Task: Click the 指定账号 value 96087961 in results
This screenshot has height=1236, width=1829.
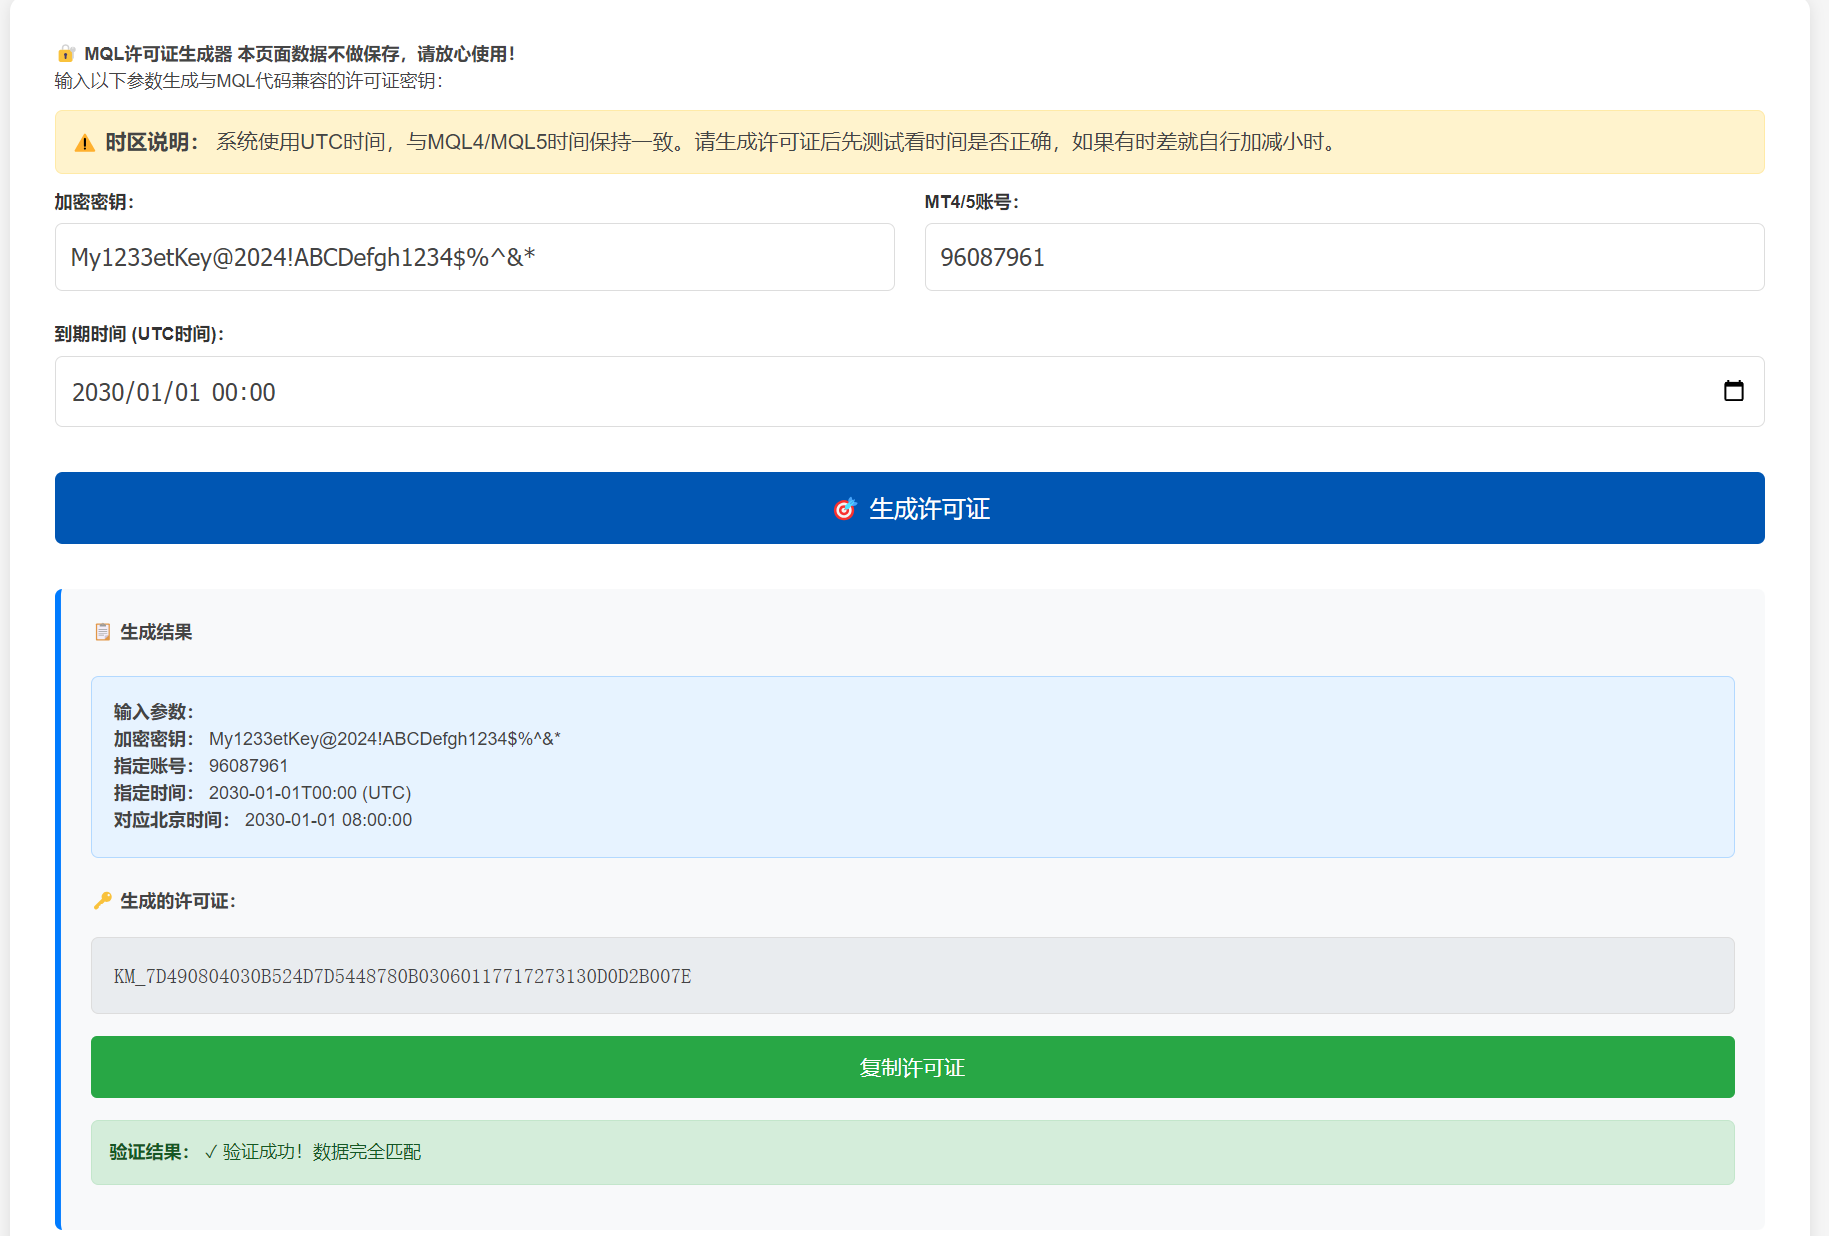Action: (248, 766)
